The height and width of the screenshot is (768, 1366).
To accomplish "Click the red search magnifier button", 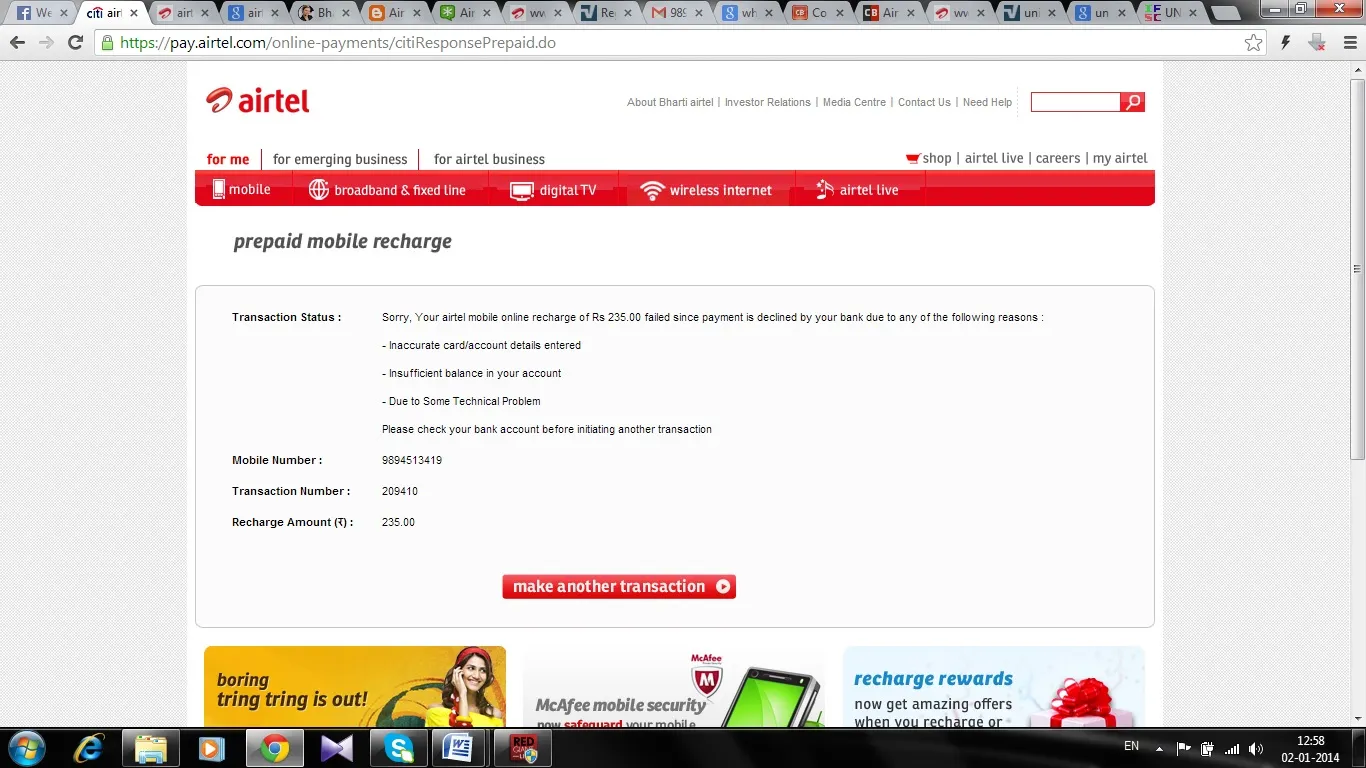I will tap(1132, 102).
